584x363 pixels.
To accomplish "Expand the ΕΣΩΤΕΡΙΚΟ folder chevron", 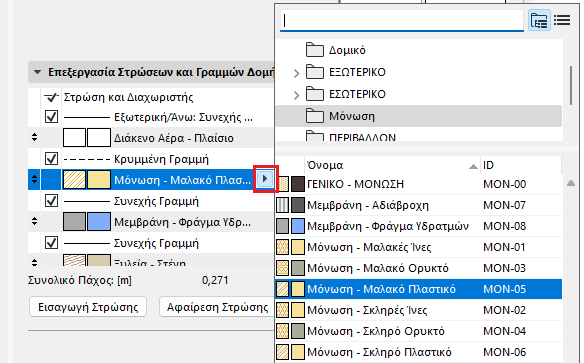I will point(296,95).
